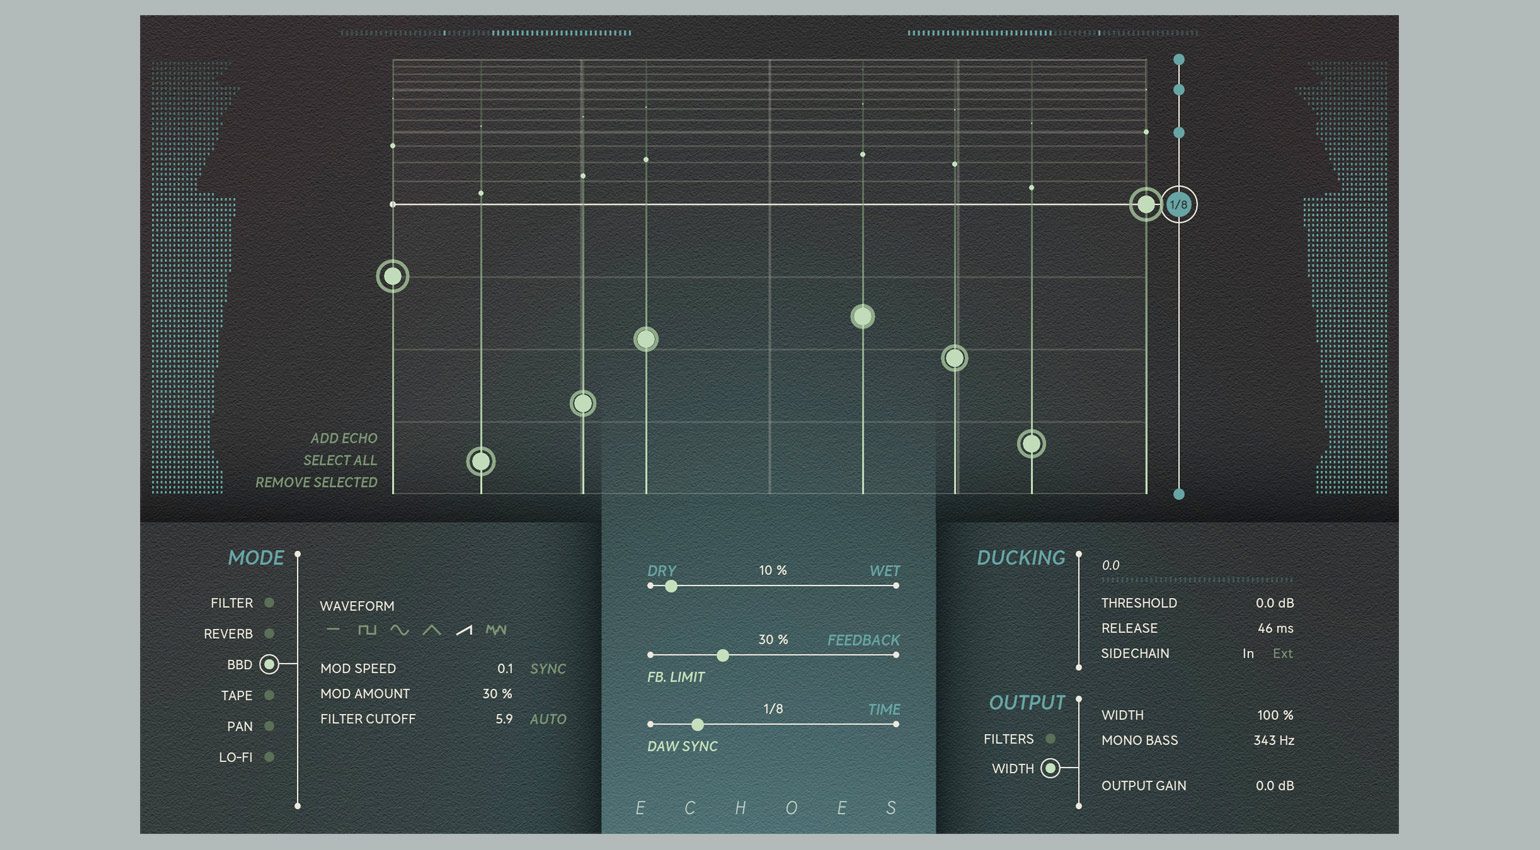Select Filter mode radio button
Screen dimensions: 1540x850
[x=269, y=603]
